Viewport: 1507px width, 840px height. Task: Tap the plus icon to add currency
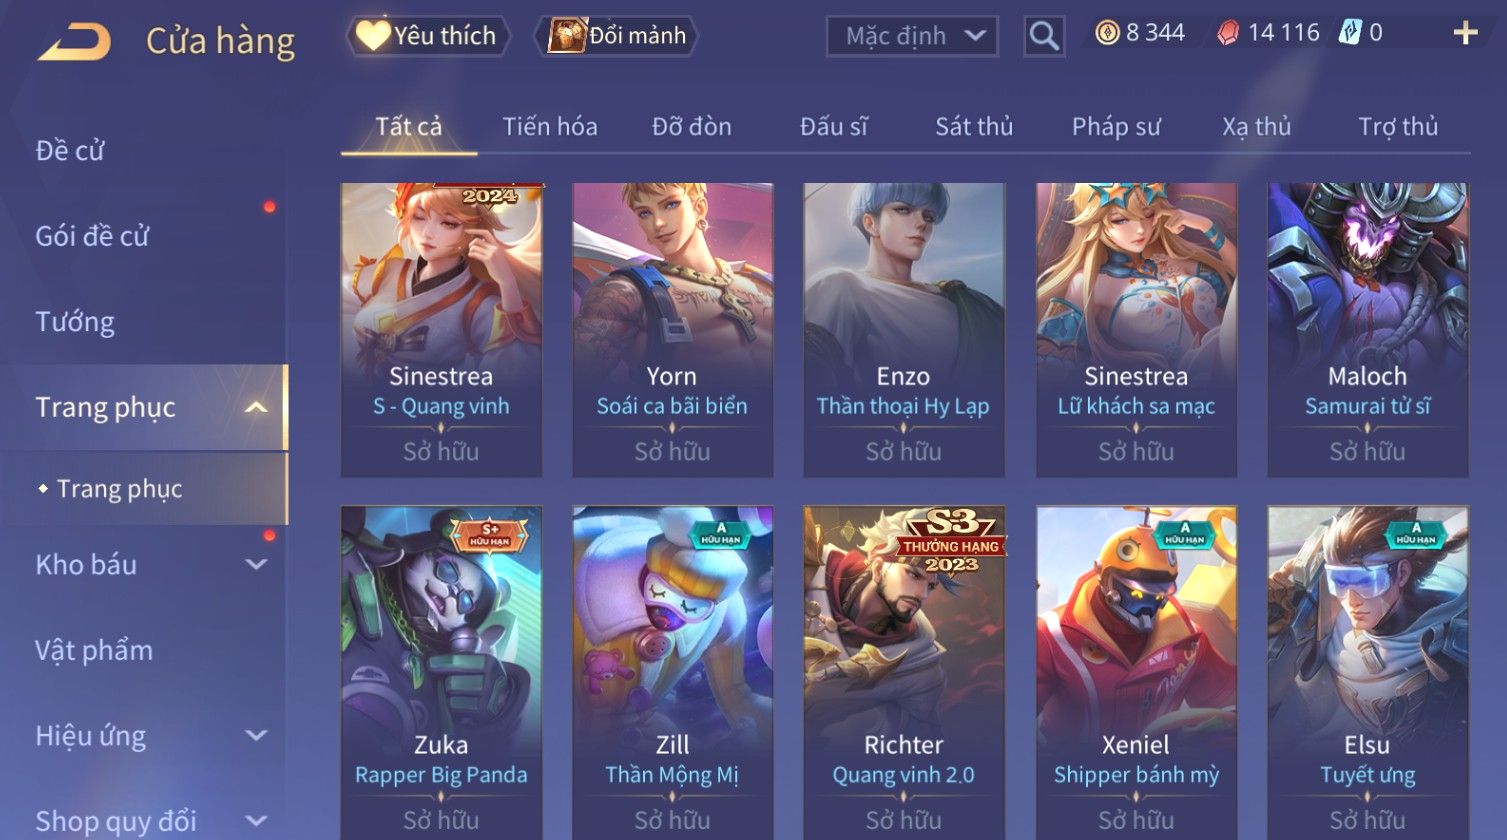(1465, 34)
